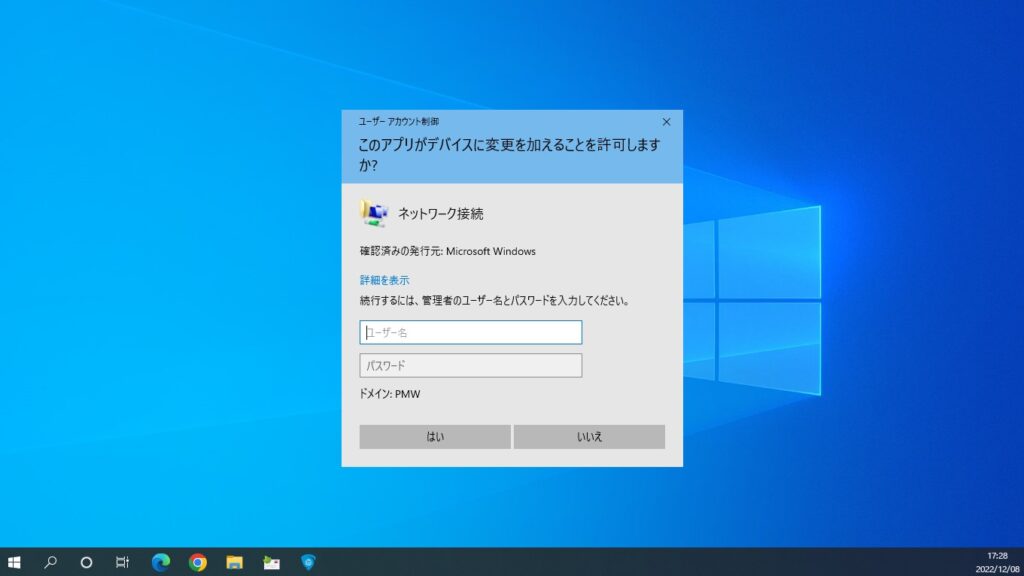Close the ユーザー アカウント制御 dialog
This screenshot has width=1024, height=576.
[666, 122]
